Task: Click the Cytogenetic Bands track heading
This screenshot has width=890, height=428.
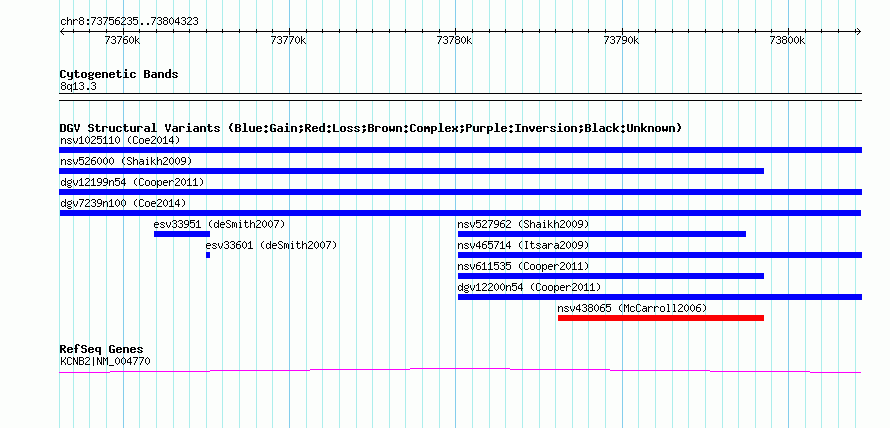Action: [x=119, y=74]
